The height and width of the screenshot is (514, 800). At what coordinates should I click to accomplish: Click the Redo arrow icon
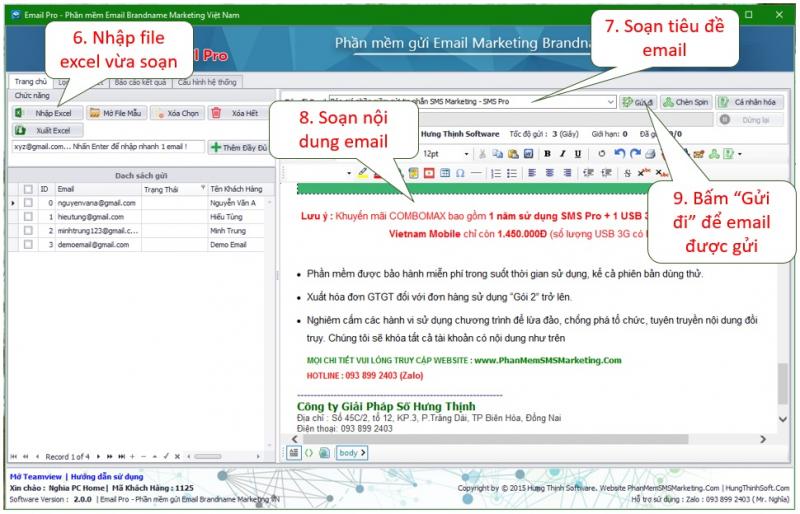point(635,154)
